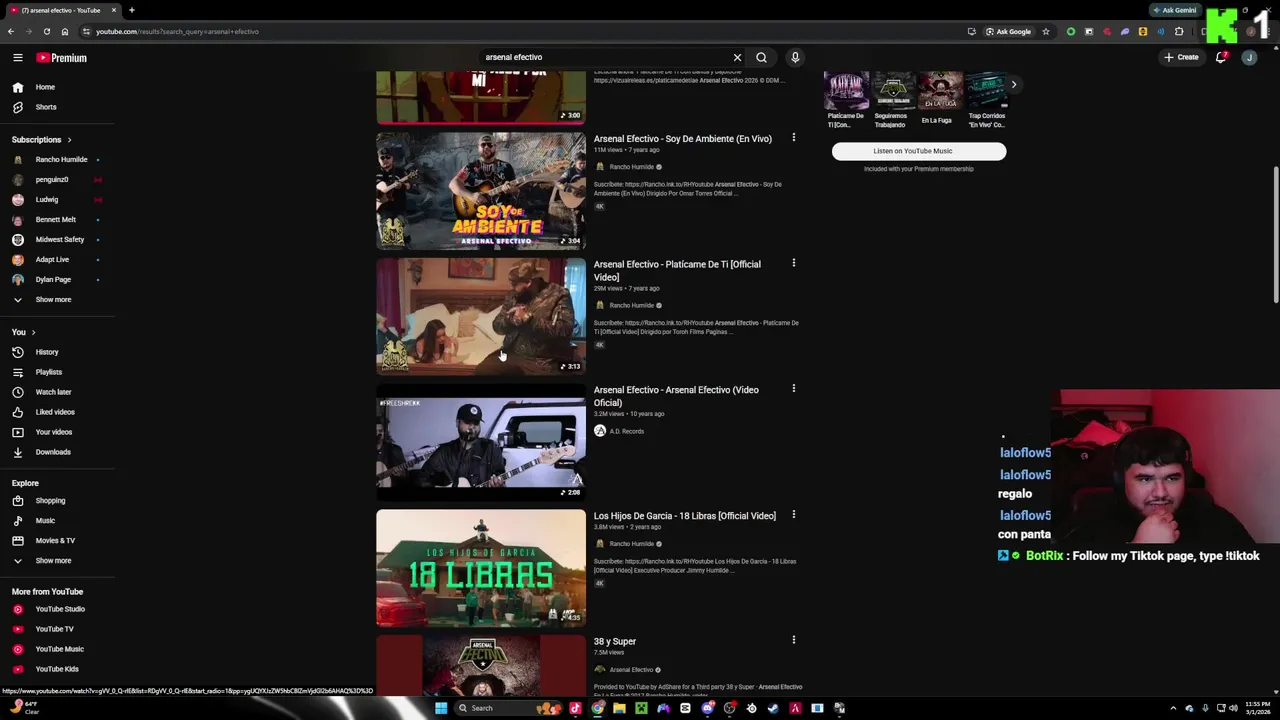
Task: Open the Windows Start button
Action: pos(440,708)
